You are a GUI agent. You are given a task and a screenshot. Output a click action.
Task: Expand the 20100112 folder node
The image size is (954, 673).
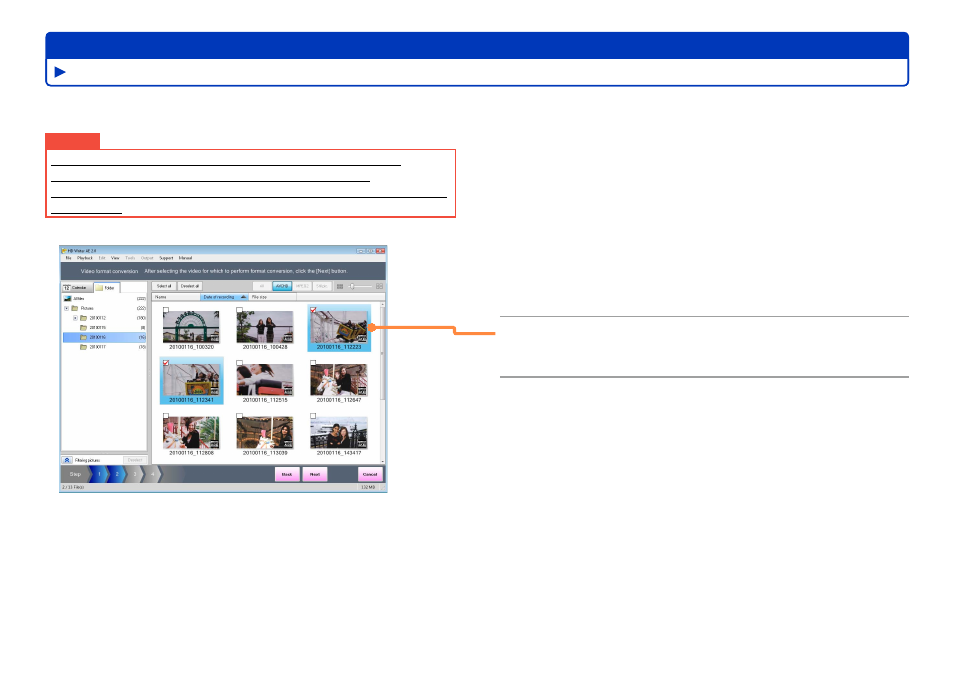coord(75,318)
